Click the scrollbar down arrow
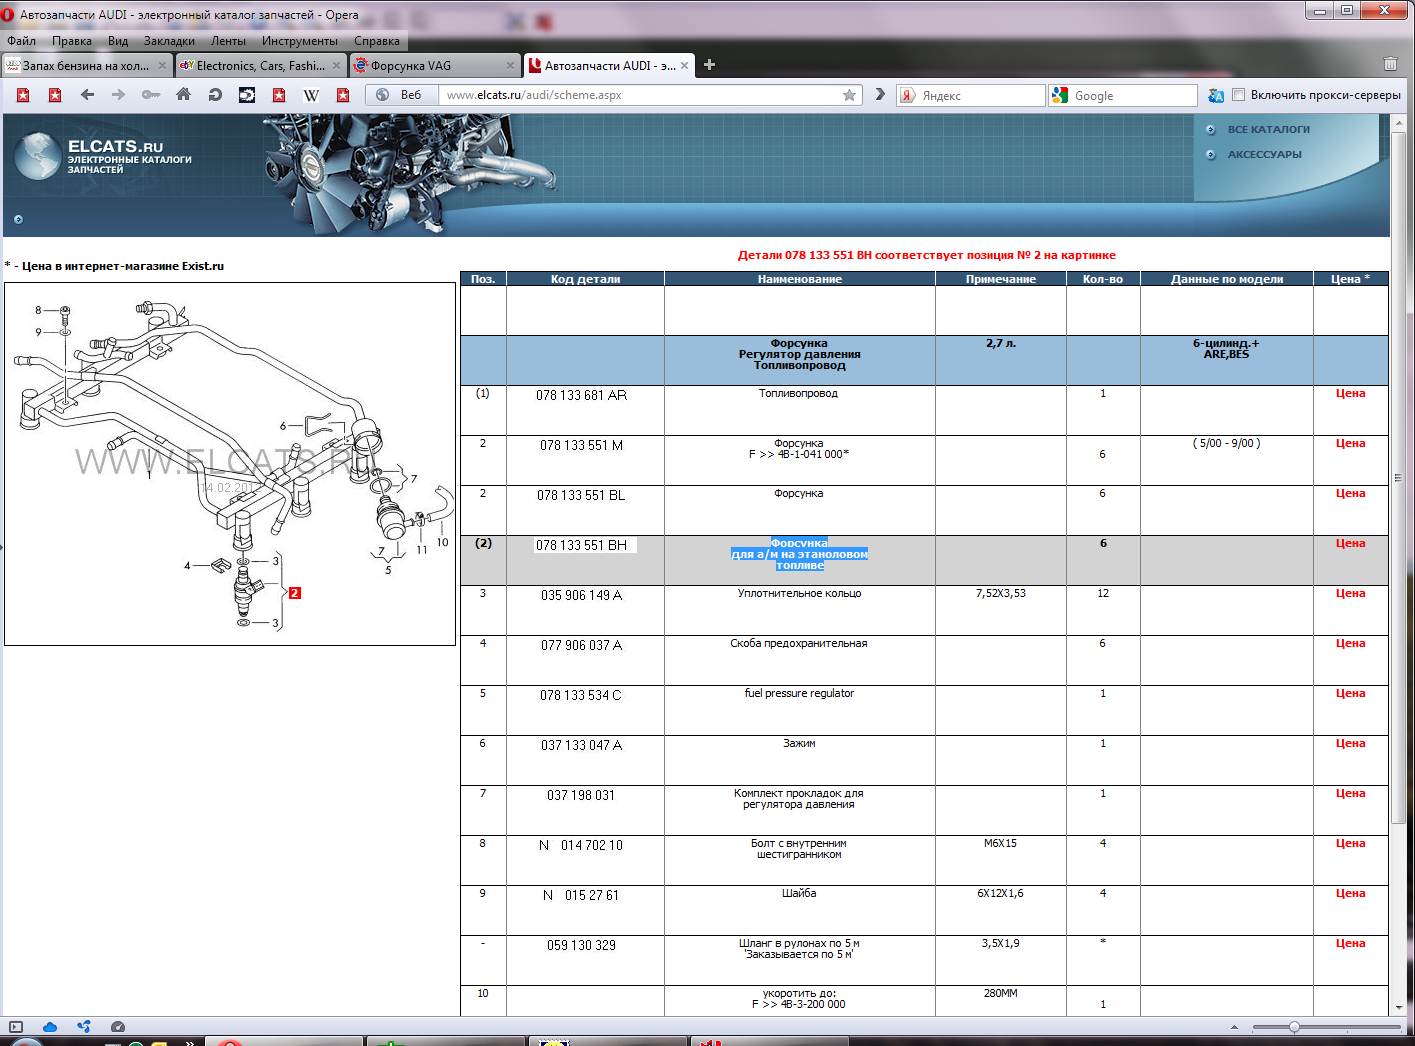This screenshot has height=1046, width=1415. tap(1398, 1008)
